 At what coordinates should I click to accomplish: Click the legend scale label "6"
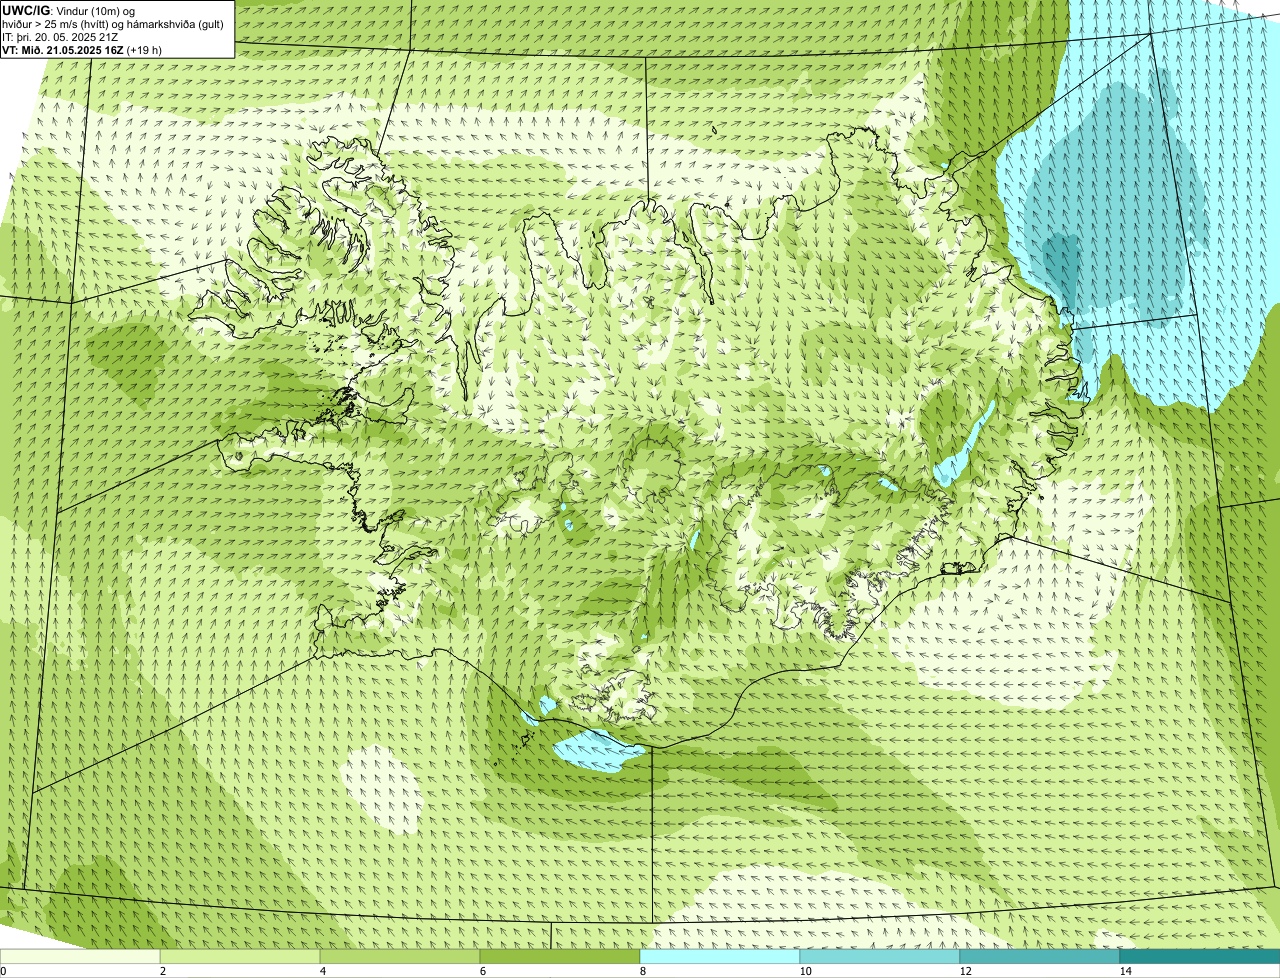[x=482, y=971]
